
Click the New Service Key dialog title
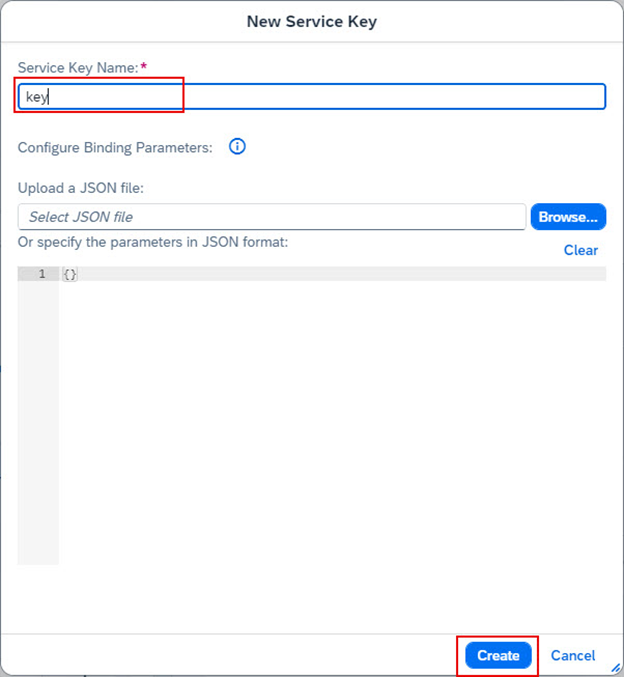tap(312, 21)
